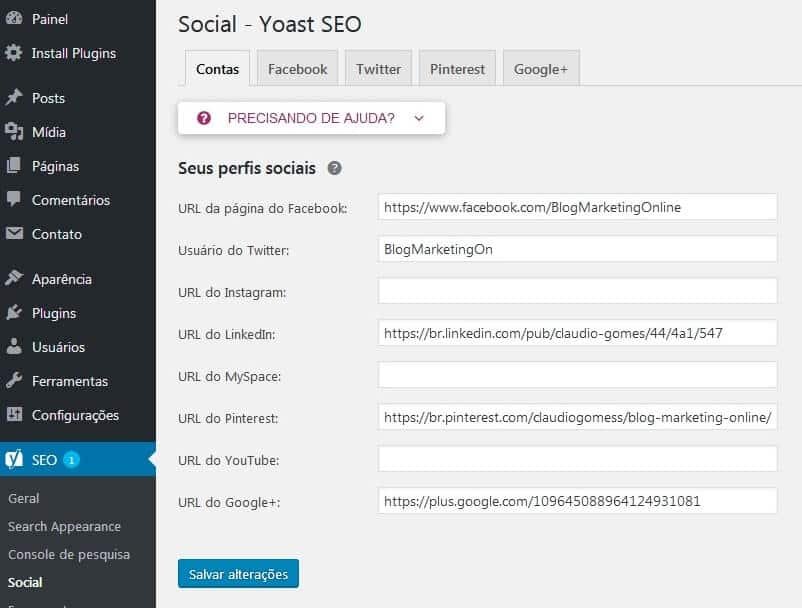Click the 'Social - Yoast SEO' page title
The image size is (802, 608).
(x=270, y=24)
